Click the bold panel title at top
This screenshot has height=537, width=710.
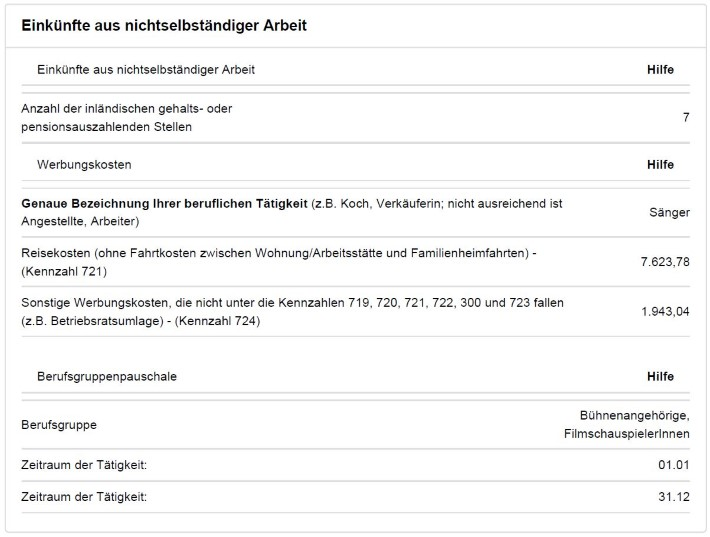click(164, 25)
